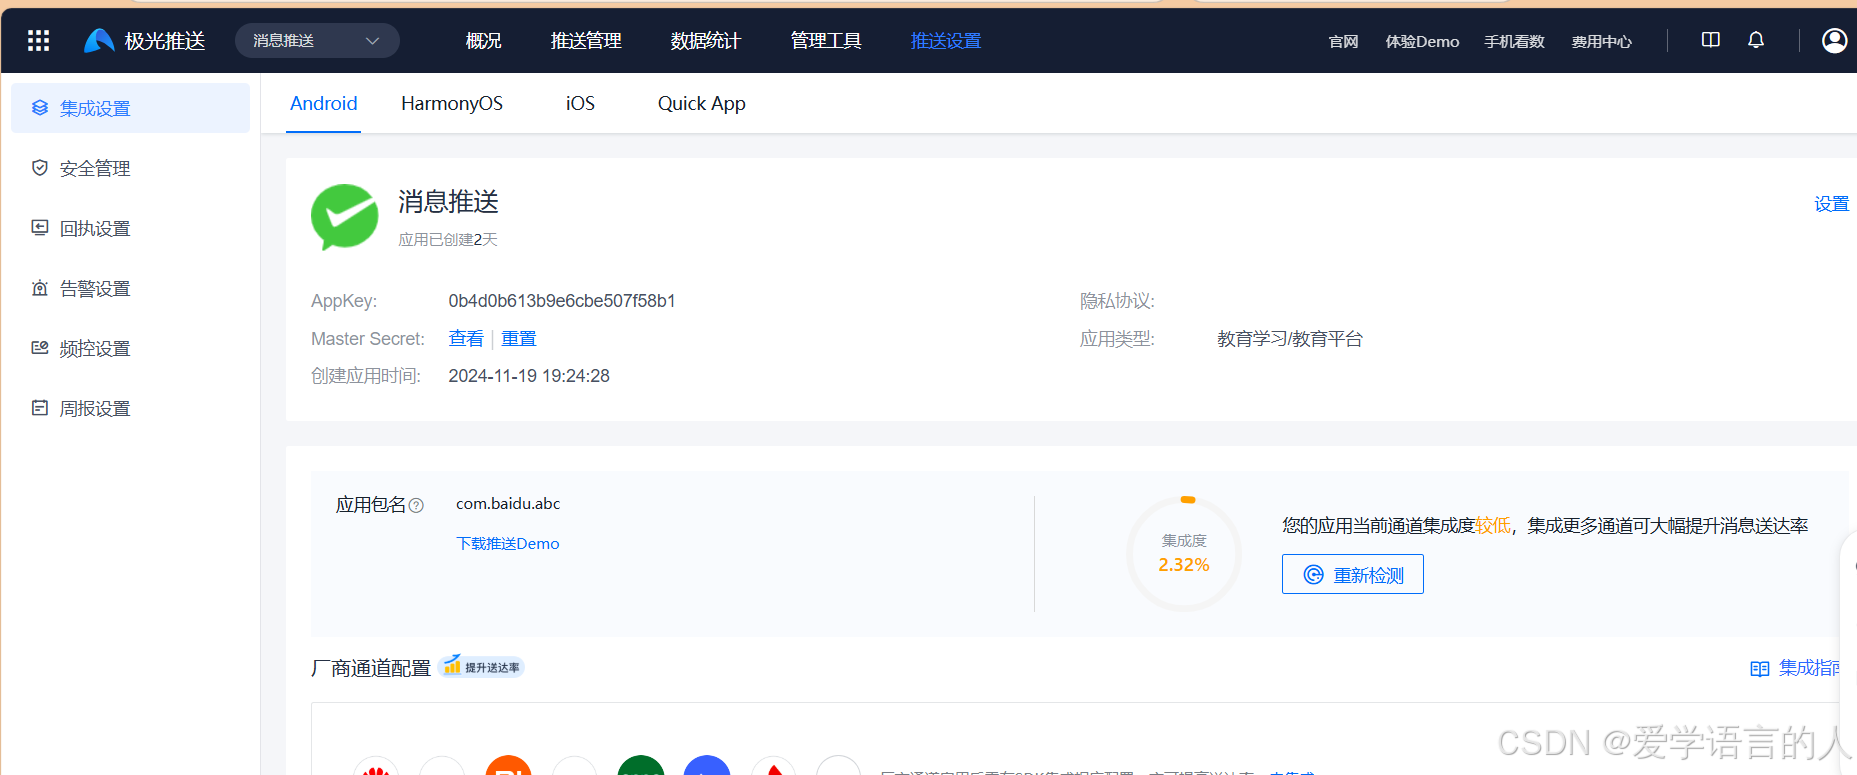Click the 极光推送 logo
The width and height of the screenshot is (1857, 775).
tap(145, 40)
